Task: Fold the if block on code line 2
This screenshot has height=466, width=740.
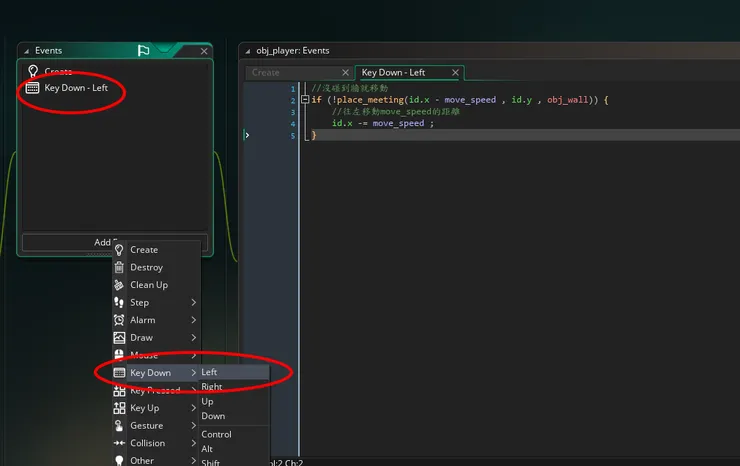Action: 305,100
